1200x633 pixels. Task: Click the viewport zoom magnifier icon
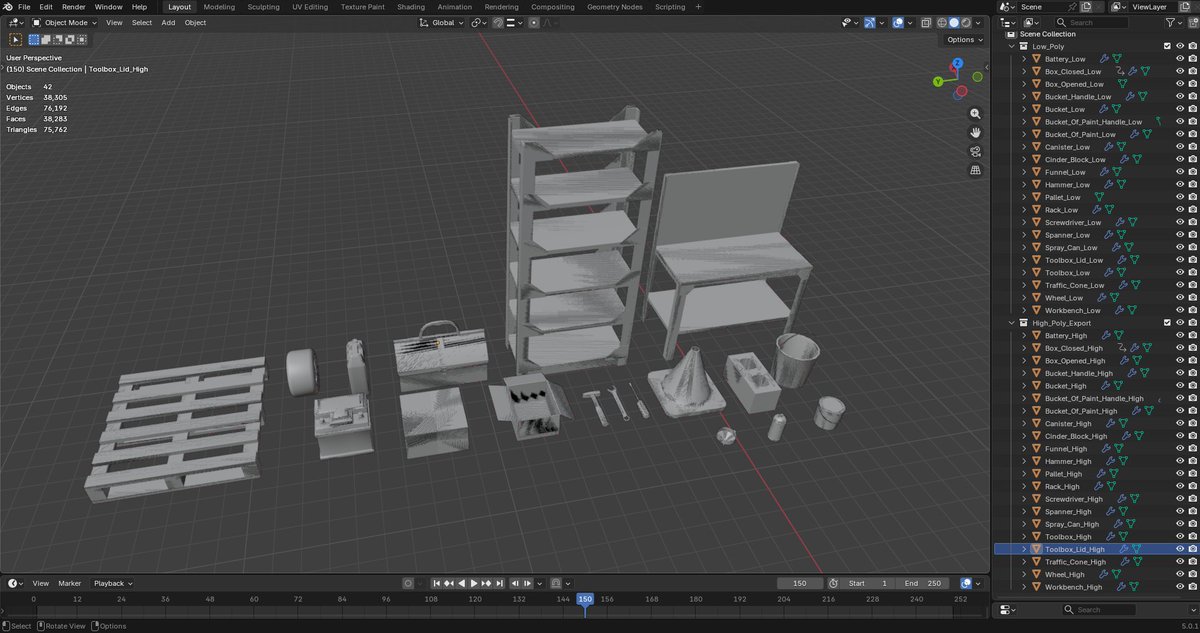point(975,114)
